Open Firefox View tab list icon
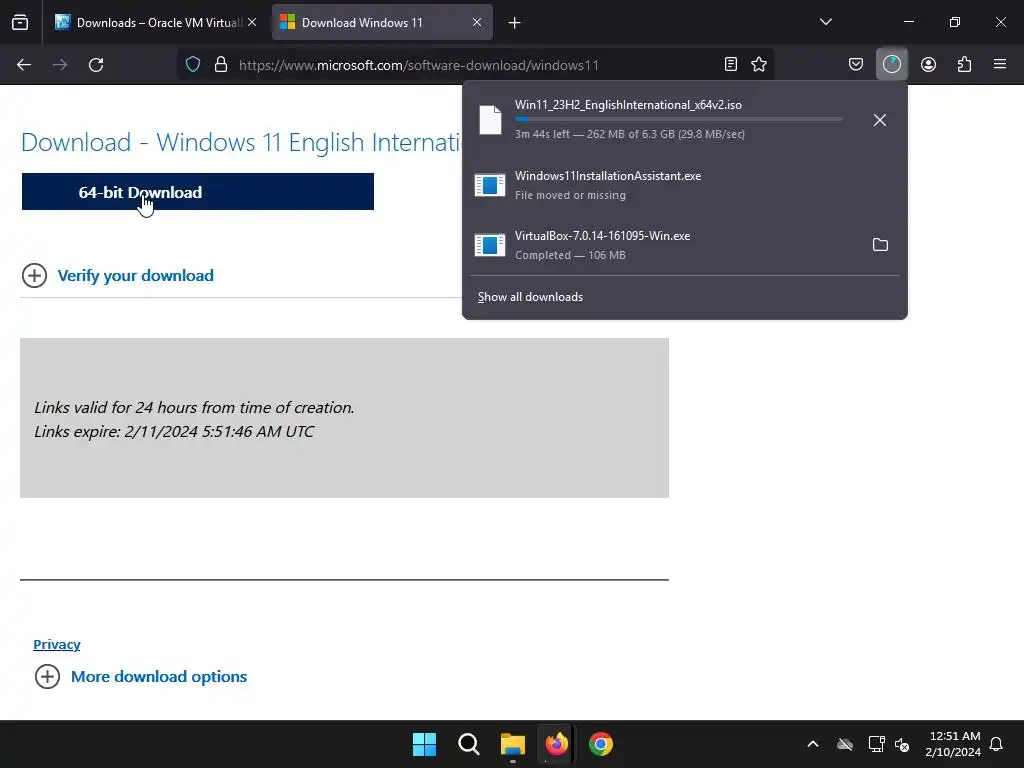1024x768 pixels. point(20,22)
